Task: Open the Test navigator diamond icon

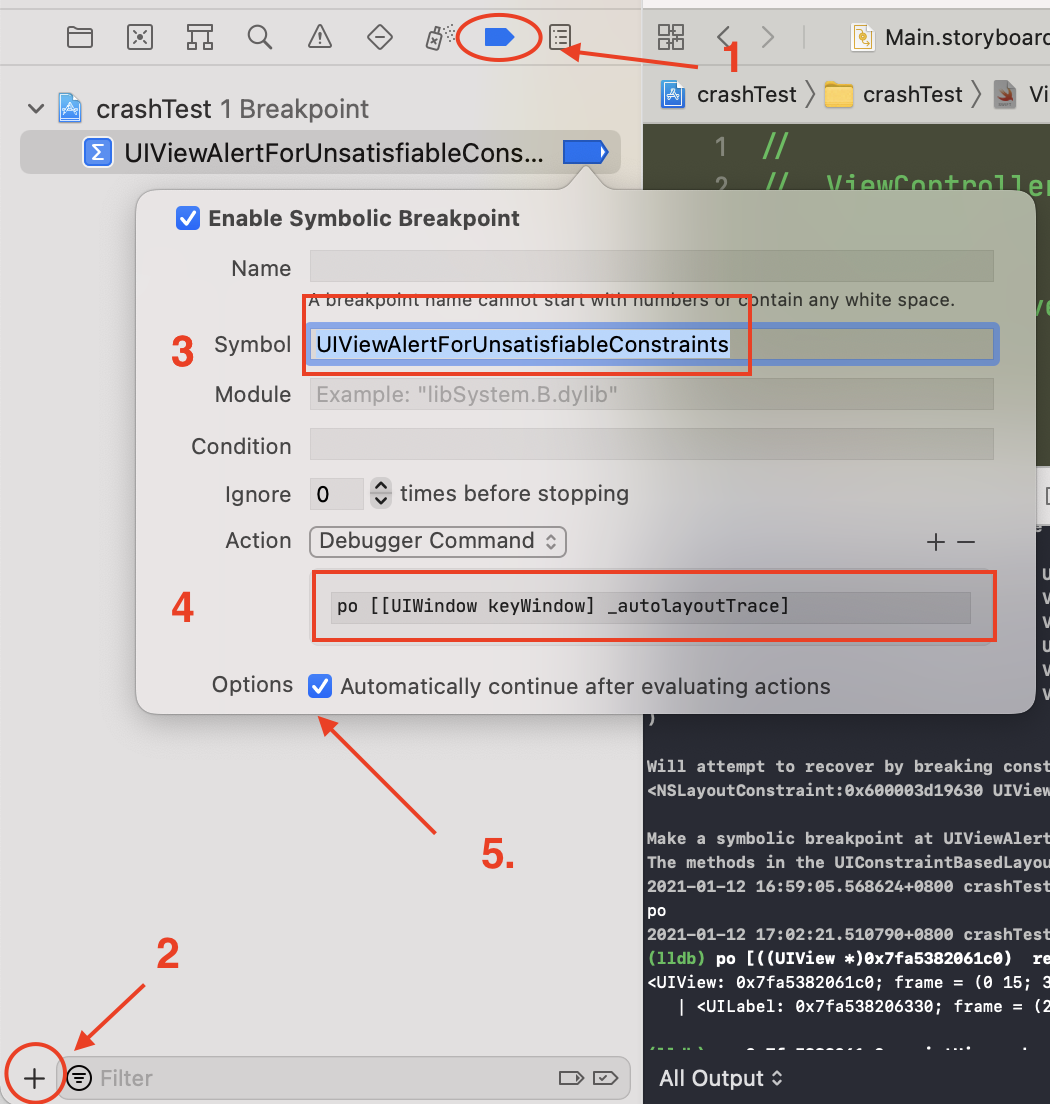Action: pos(379,36)
